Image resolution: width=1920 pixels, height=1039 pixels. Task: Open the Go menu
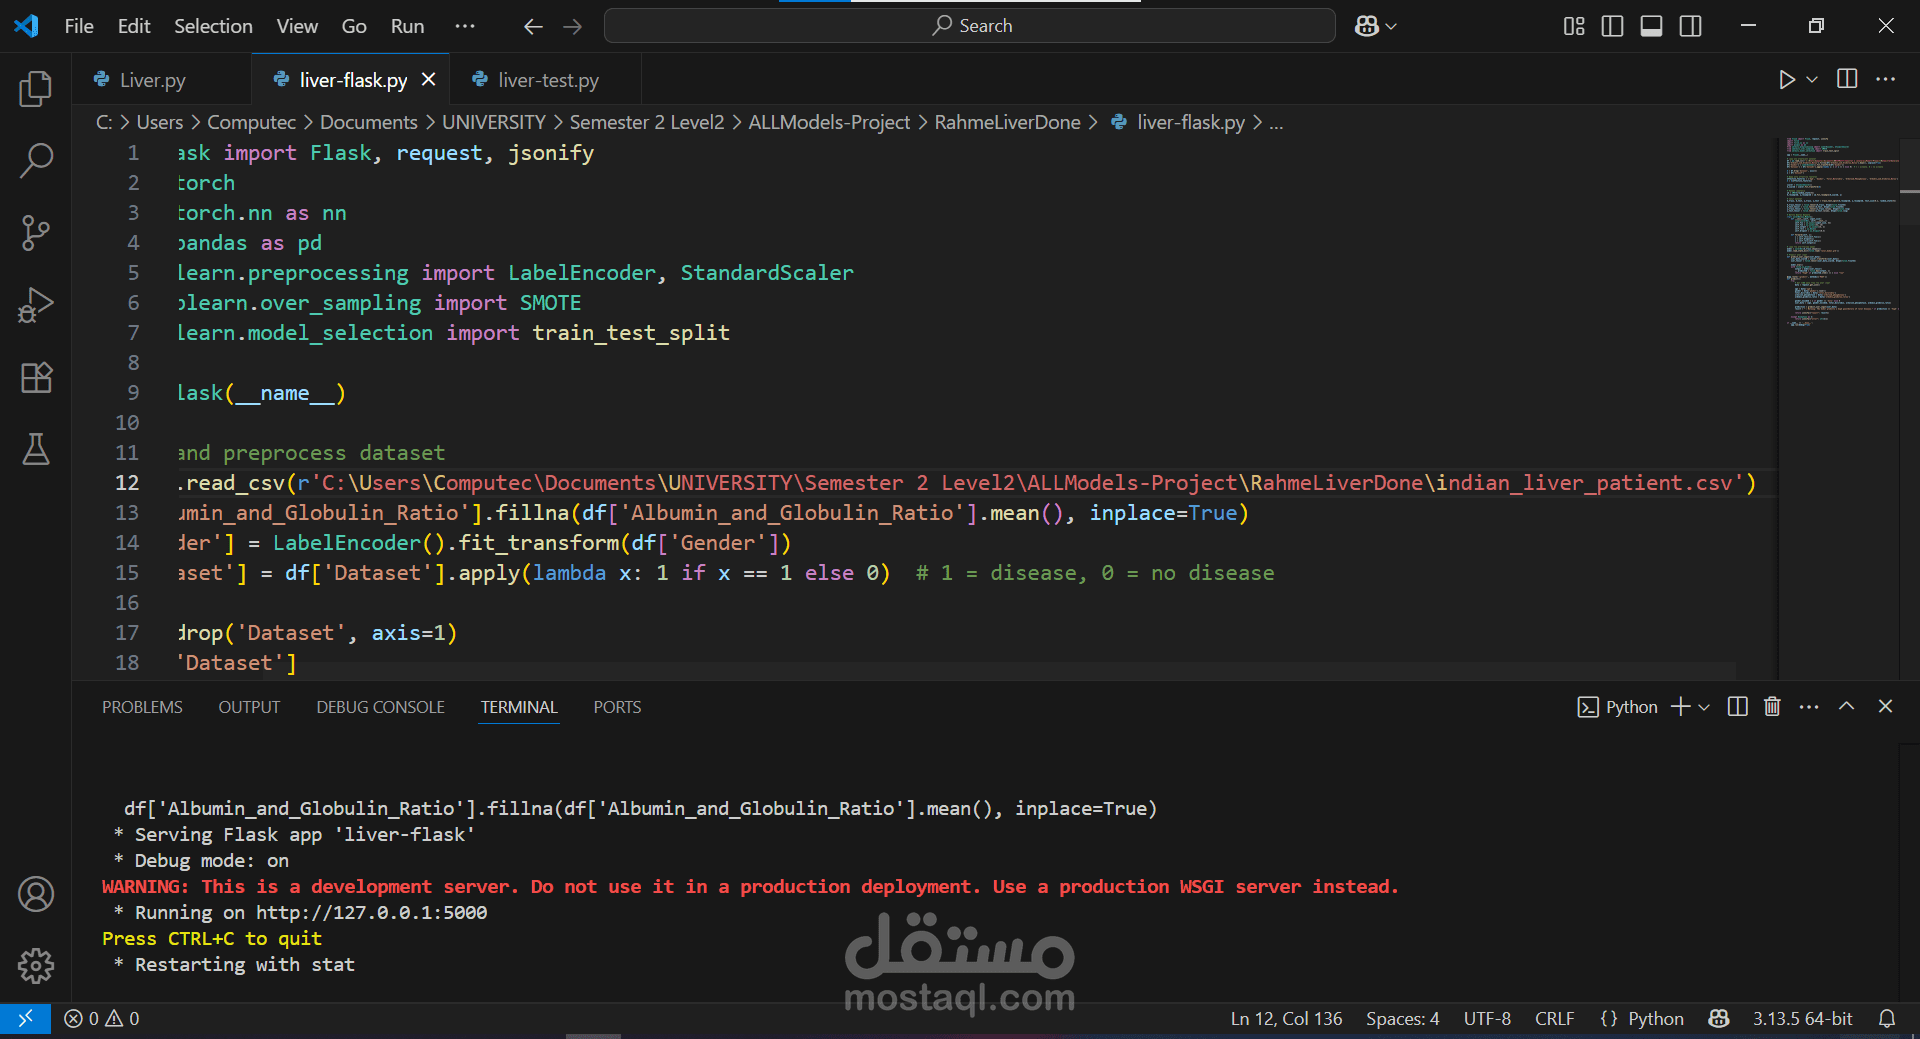pos(354,26)
